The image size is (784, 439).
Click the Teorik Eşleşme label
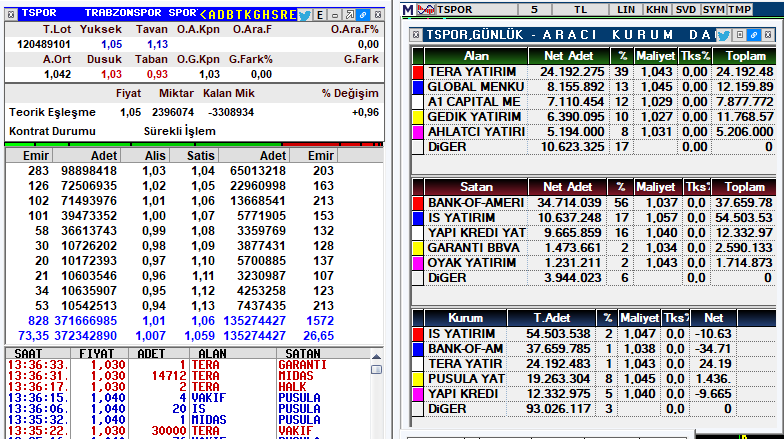52,112
